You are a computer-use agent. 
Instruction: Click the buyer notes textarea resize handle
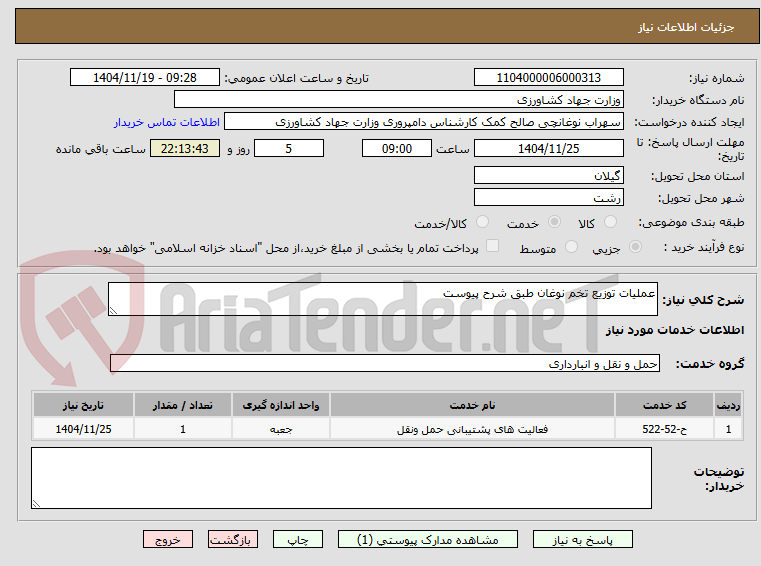click(36, 504)
